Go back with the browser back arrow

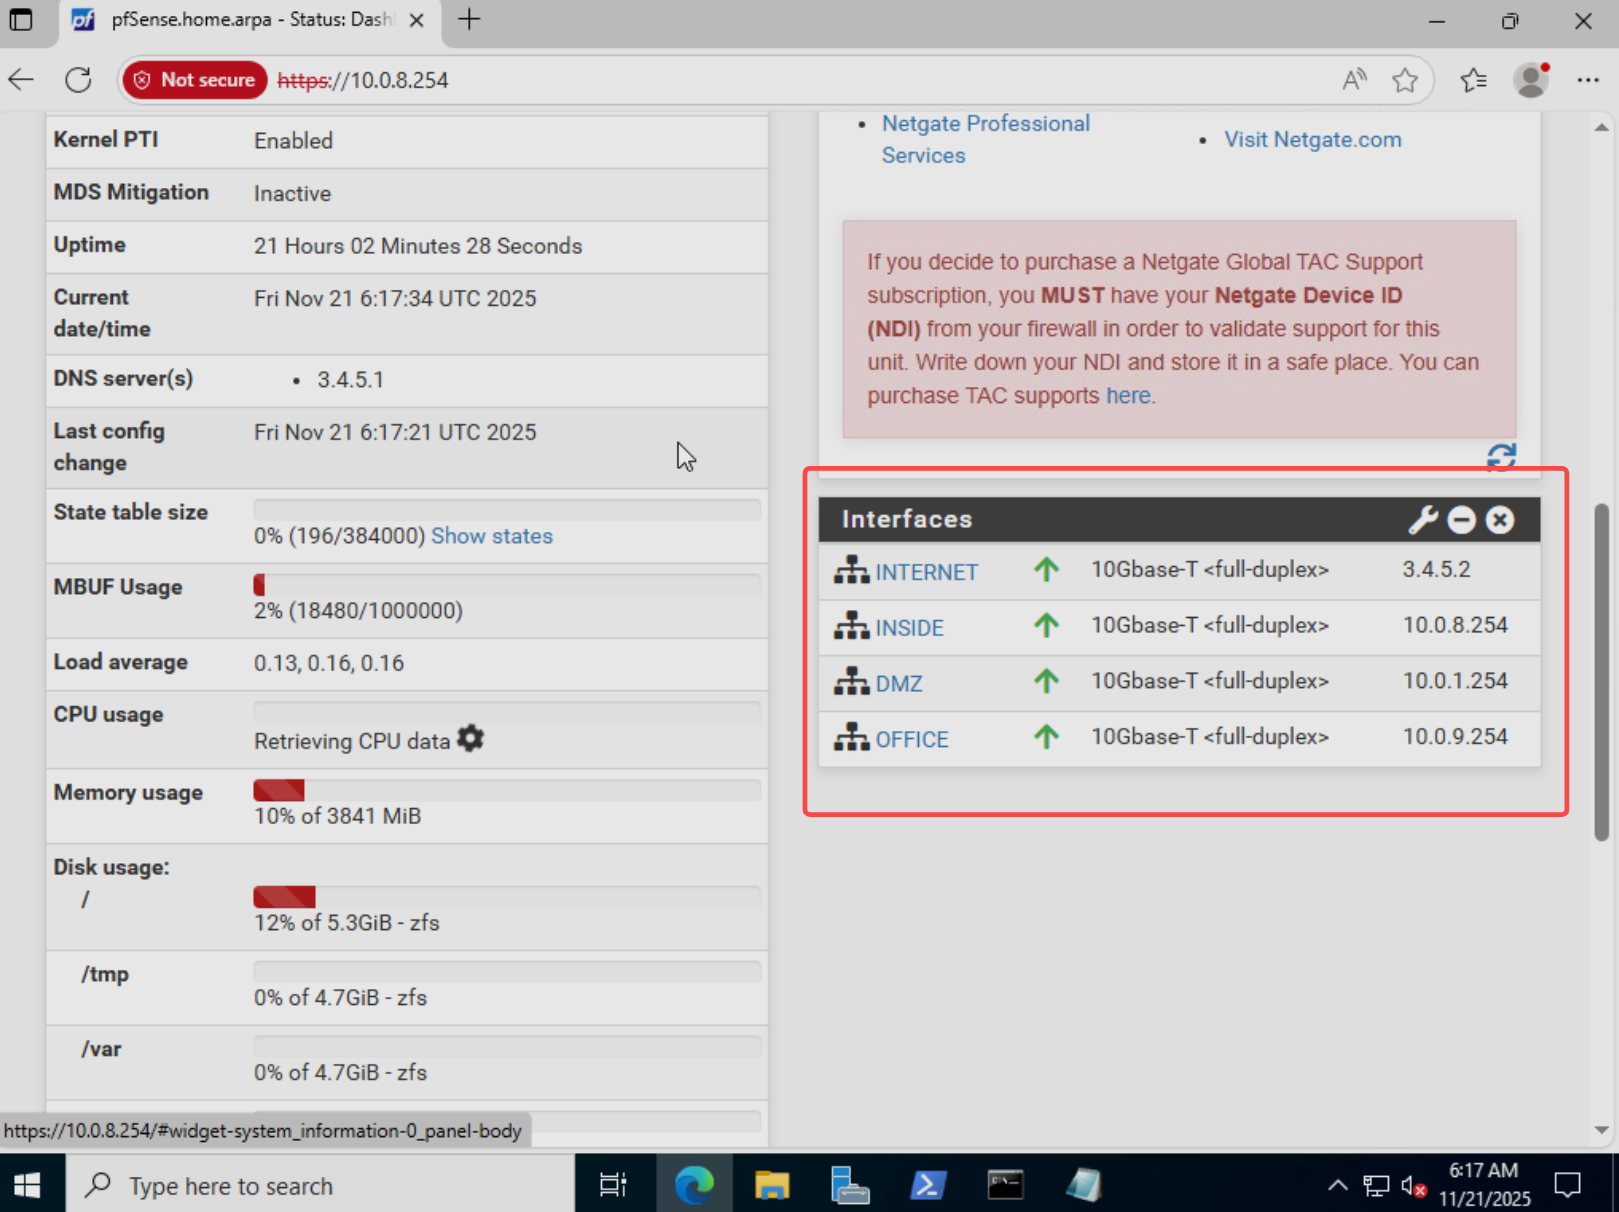pyautogui.click(x=21, y=80)
